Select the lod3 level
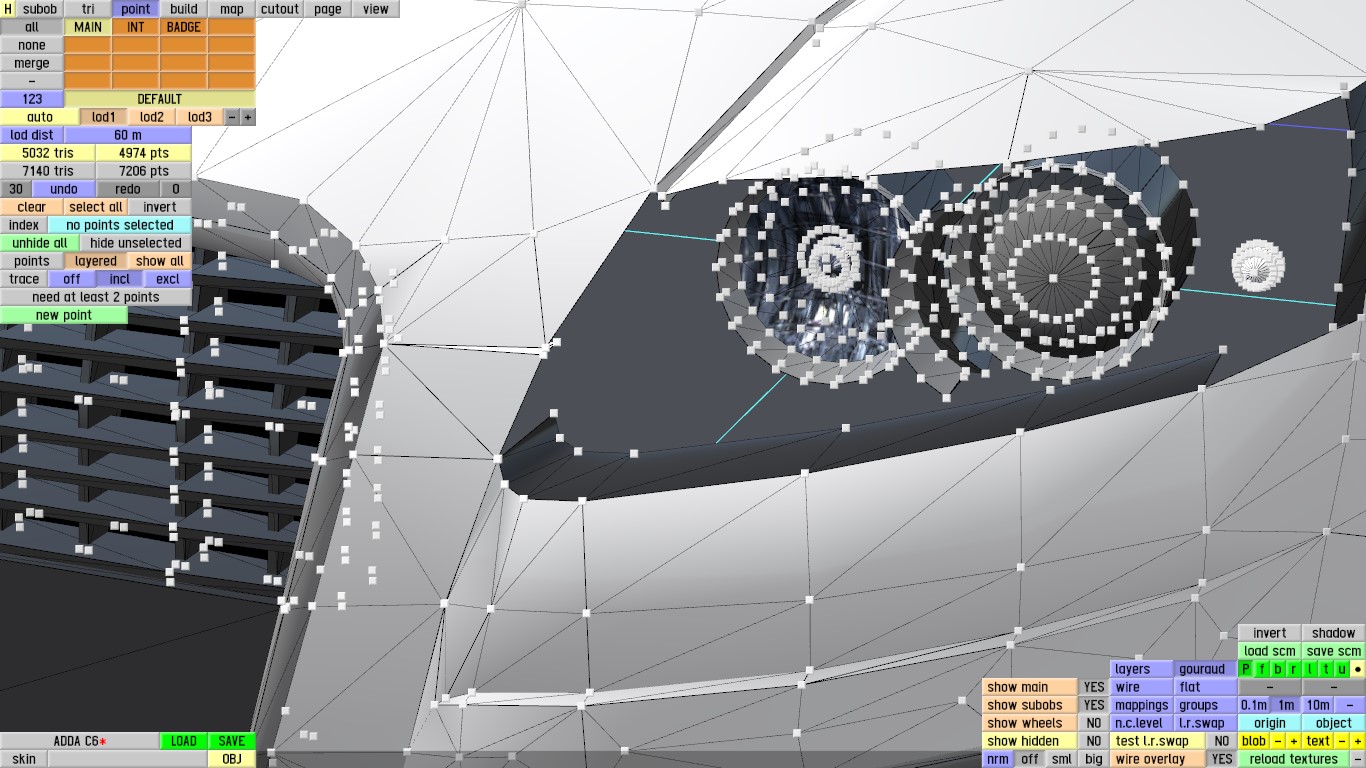 click(200, 117)
